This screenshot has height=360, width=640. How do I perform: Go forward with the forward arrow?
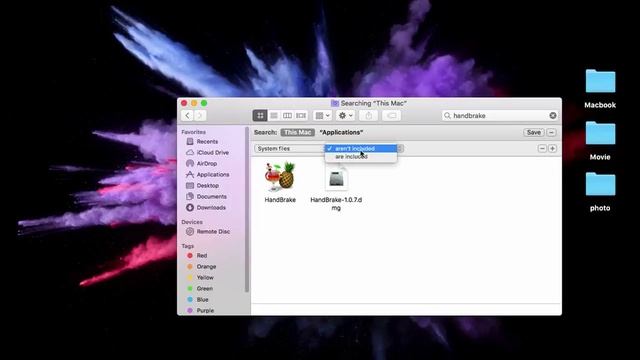[200, 116]
